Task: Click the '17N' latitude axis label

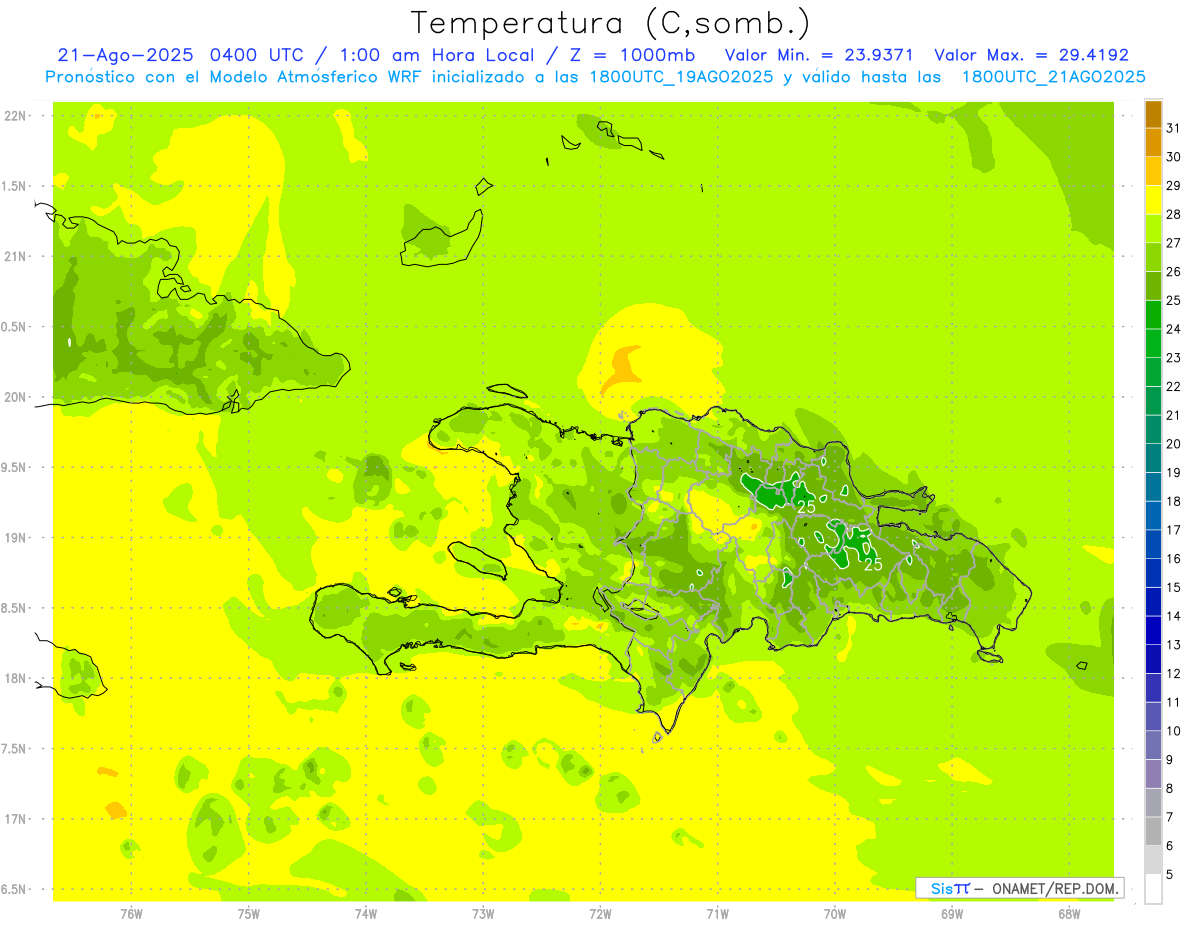Action: pyautogui.click(x=16, y=819)
